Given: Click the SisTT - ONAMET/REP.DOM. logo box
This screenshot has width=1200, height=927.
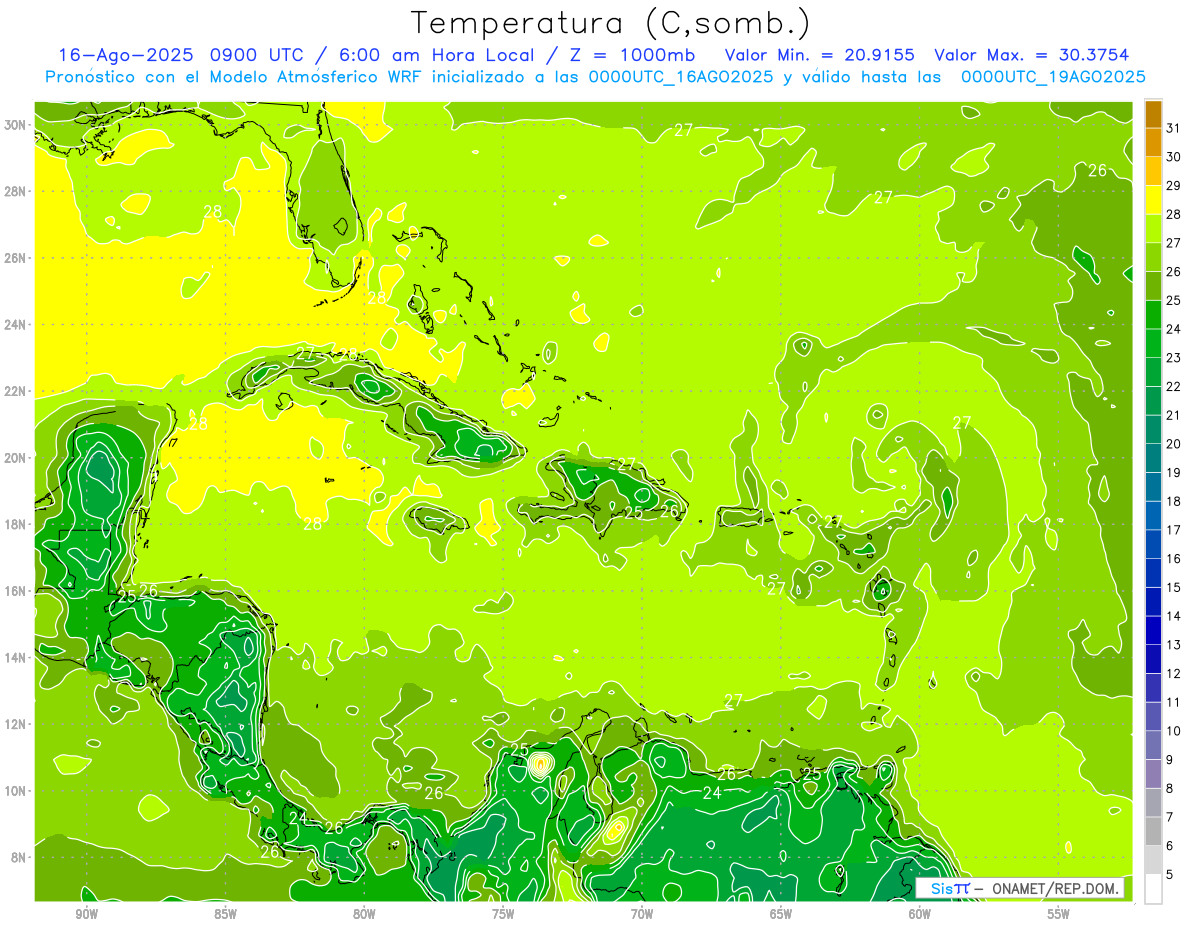Looking at the screenshot, I should tap(1019, 888).
